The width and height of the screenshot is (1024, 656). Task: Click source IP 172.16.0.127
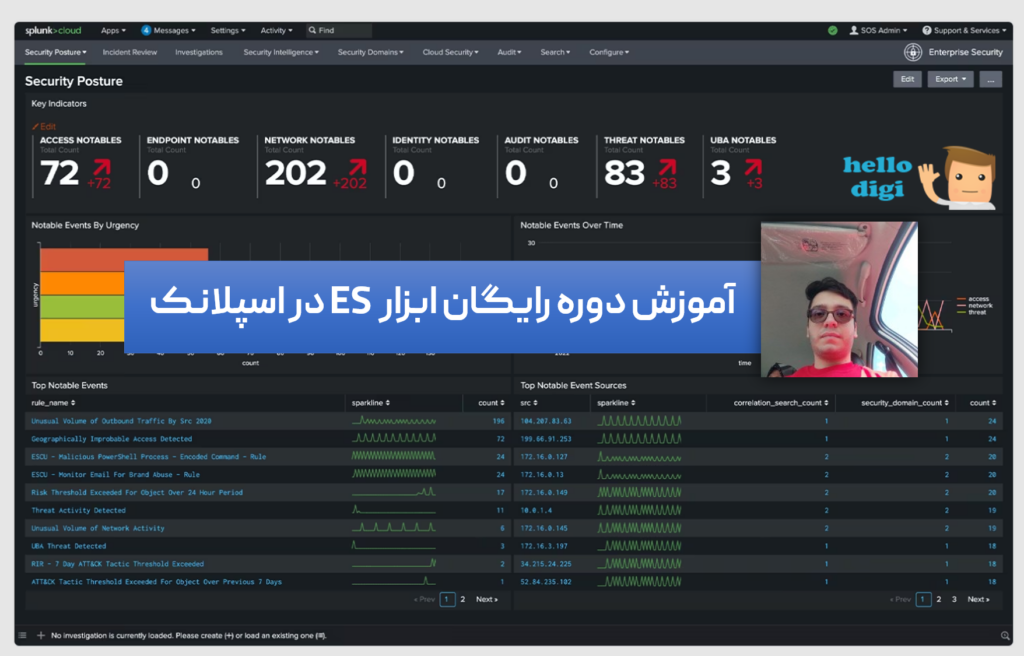[x=544, y=457]
